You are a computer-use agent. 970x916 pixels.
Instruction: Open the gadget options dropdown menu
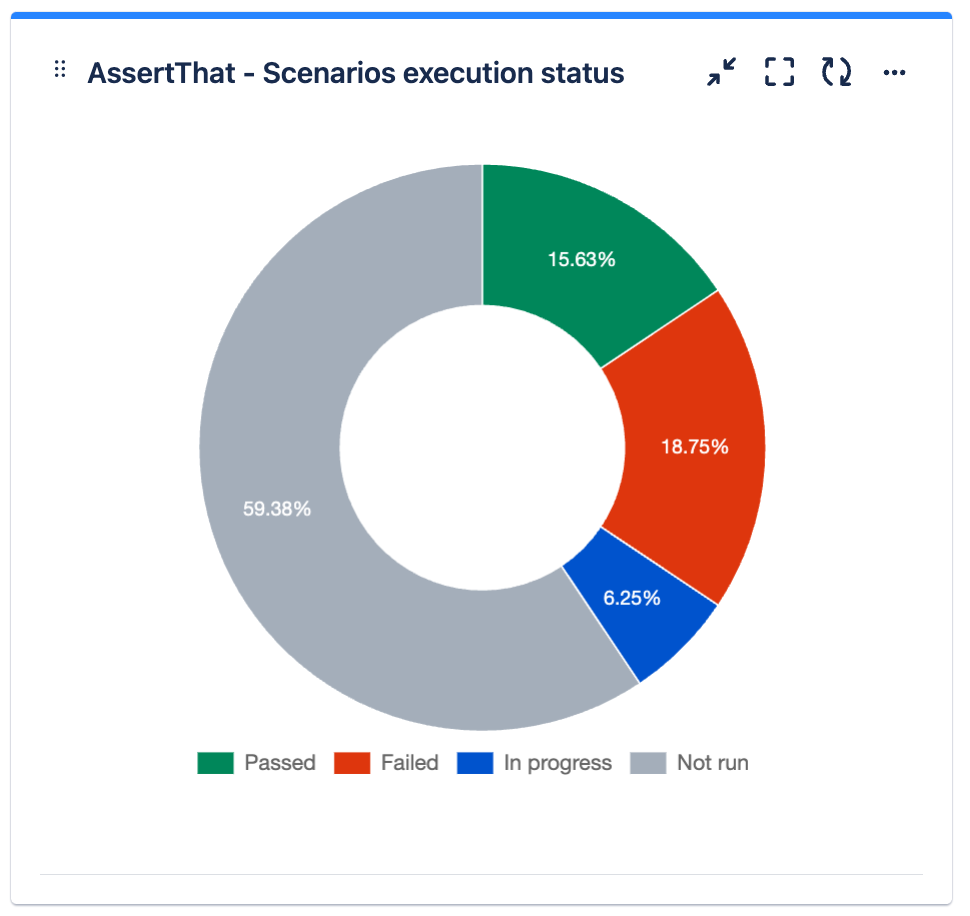894,72
